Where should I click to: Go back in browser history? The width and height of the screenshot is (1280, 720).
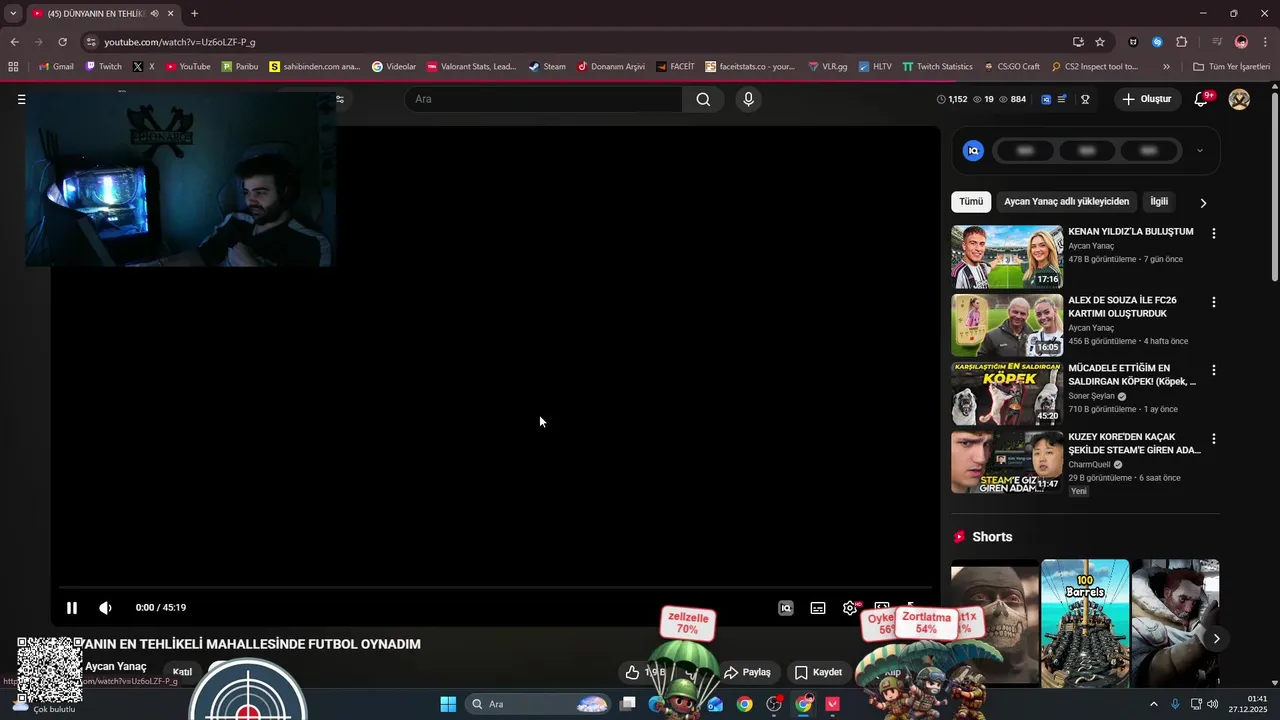coord(14,42)
